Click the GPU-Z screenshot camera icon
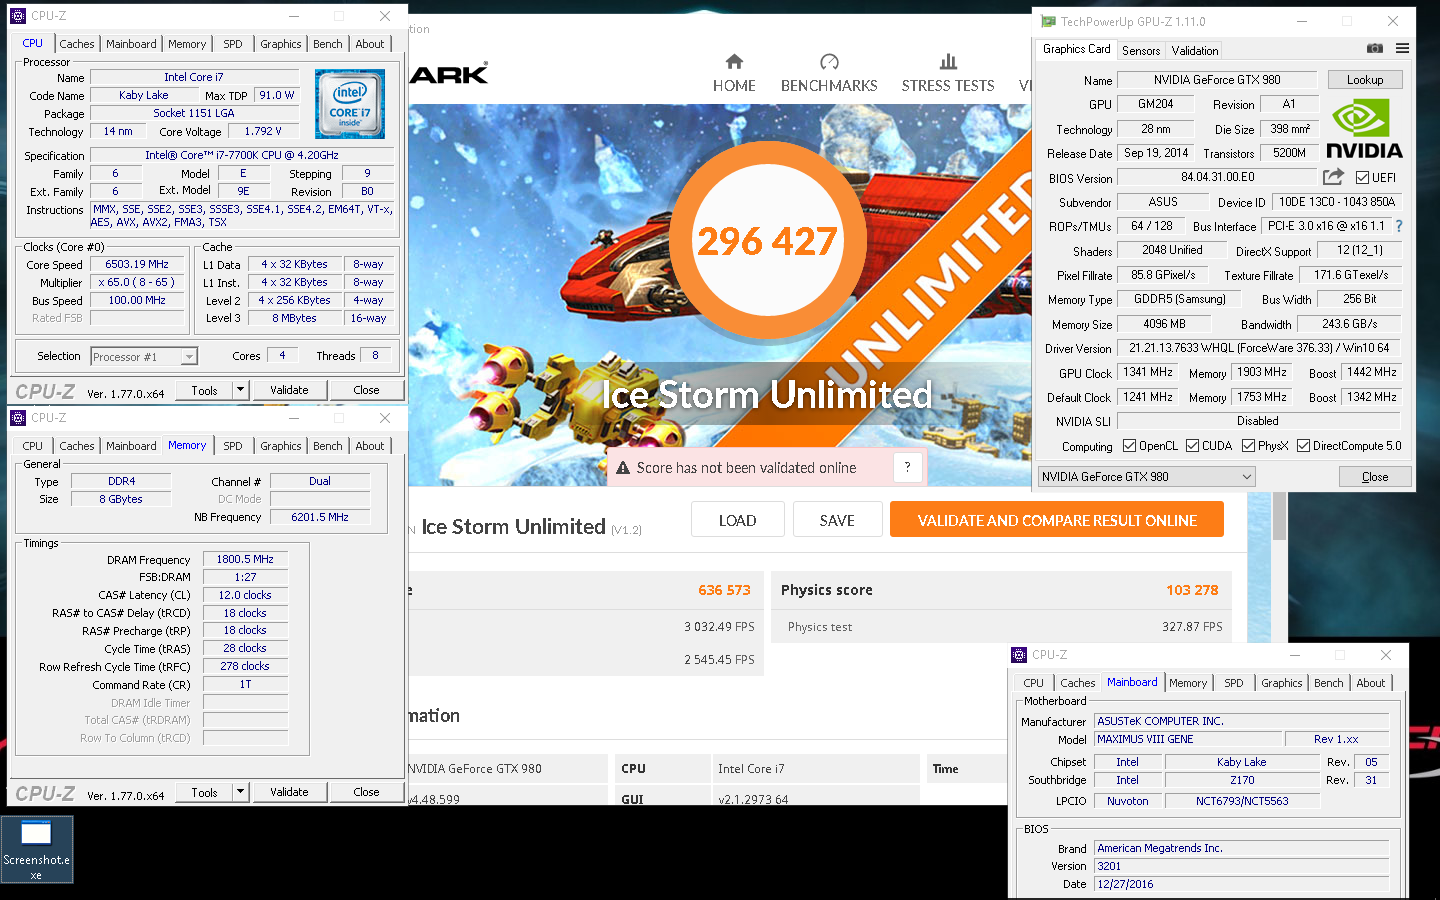This screenshot has height=900, width=1440. pos(1375,48)
